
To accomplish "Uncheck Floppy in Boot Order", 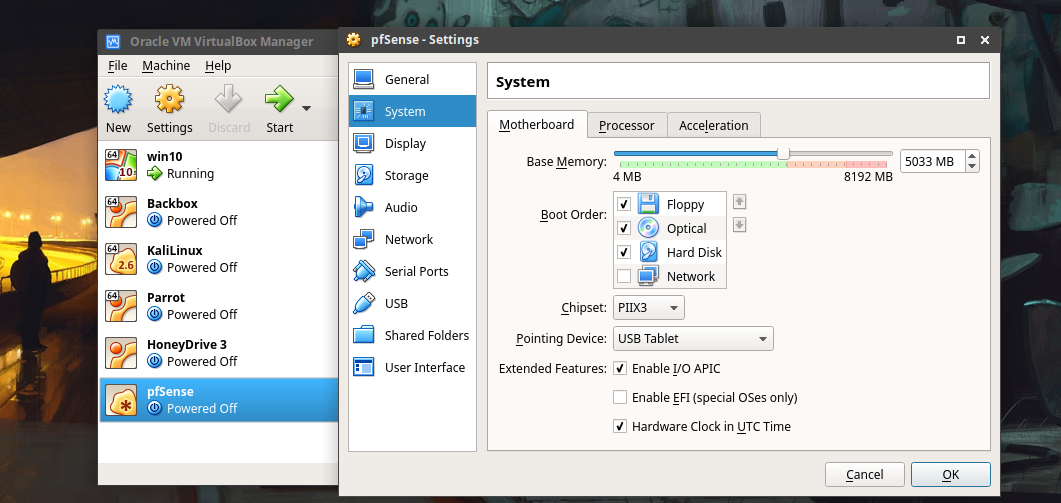I will click(x=624, y=204).
